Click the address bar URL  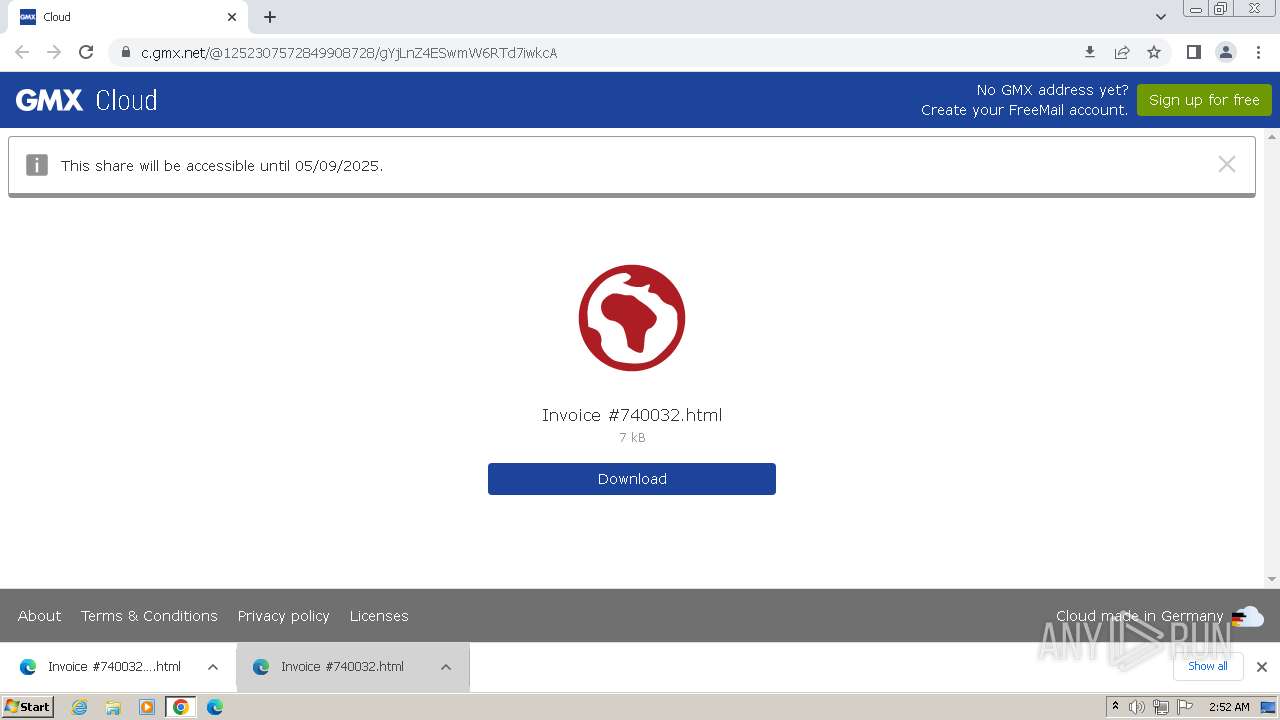[349, 53]
